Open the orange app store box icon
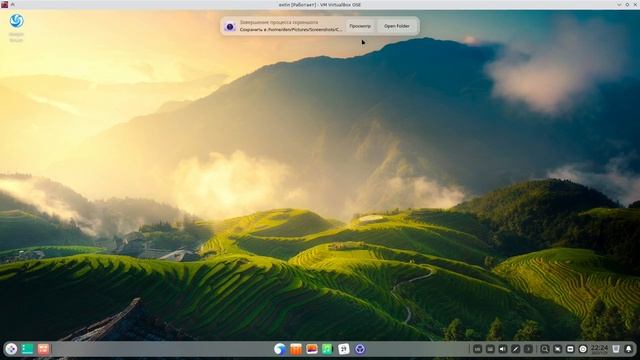The image size is (640, 360). [x=296, y=349]
